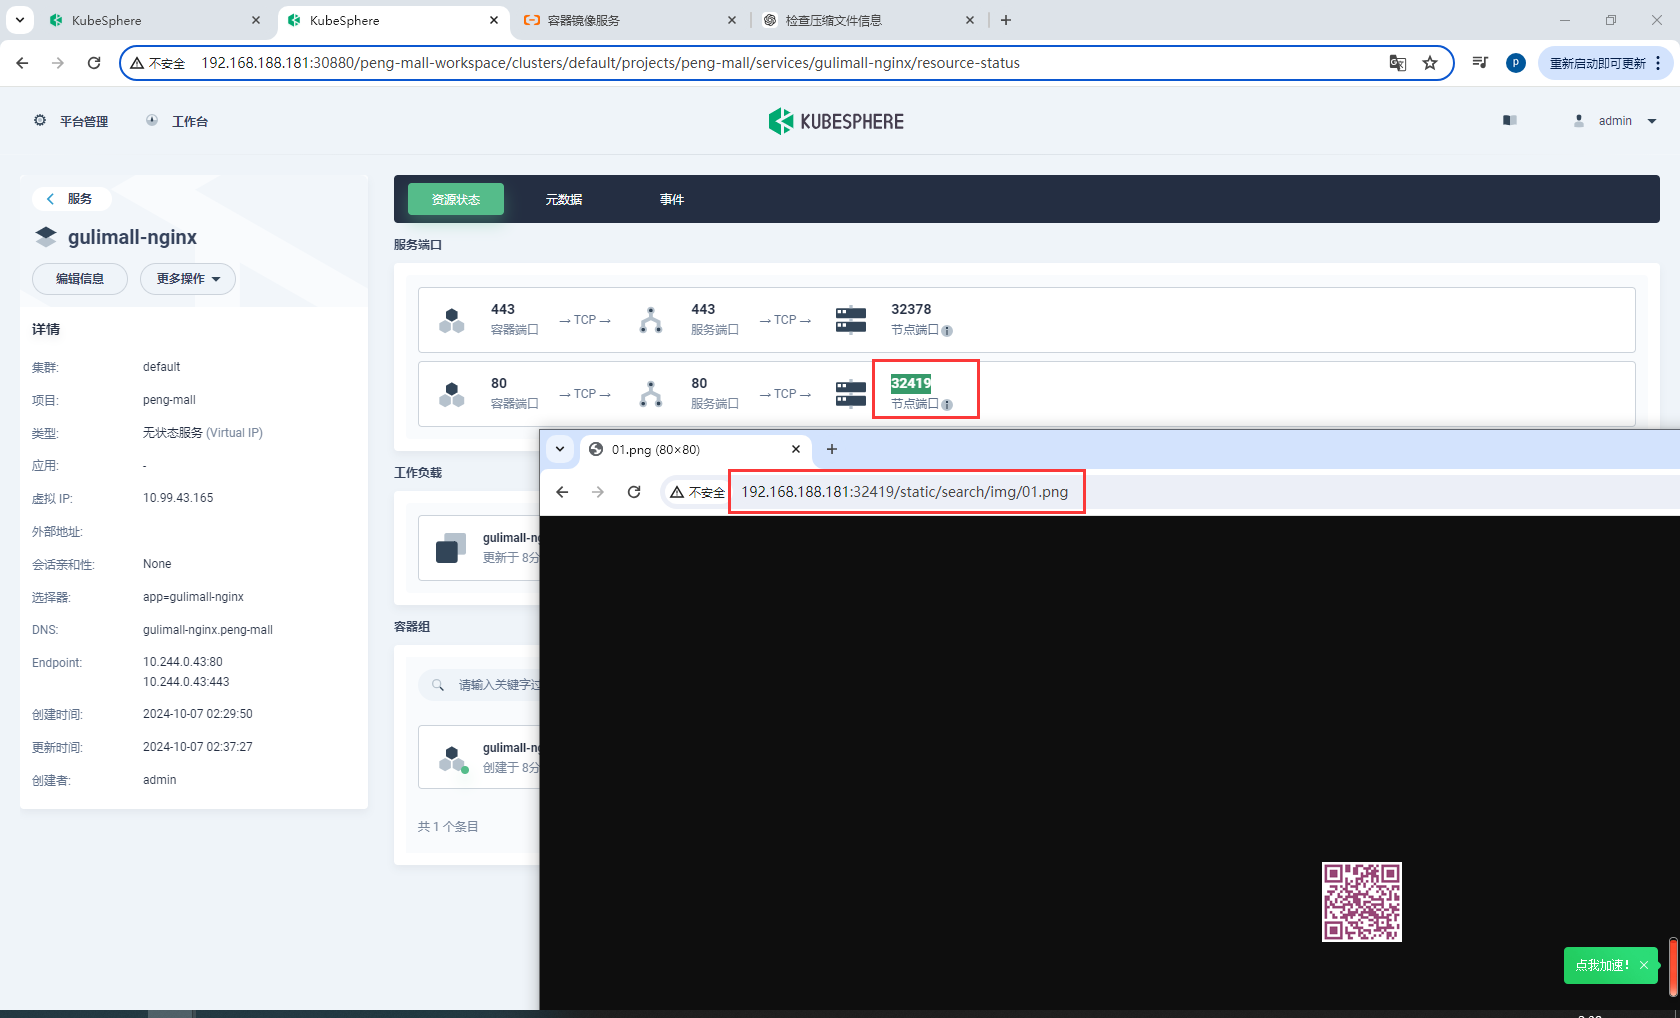This screenshot has height=1018, width=1680.
Task: Click the documentation book icon near admin
Action: [x=1510, y=120]
